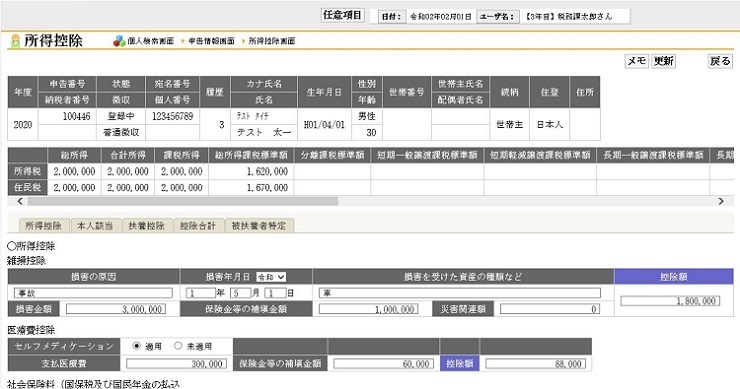Click the 登録中 status cell

121,117
